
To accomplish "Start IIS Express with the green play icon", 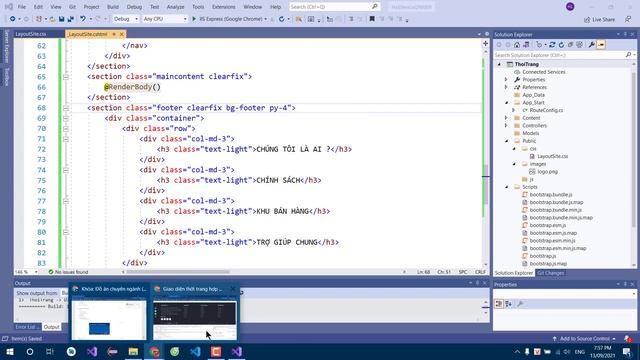I will pyautogui.click(x=194, y=19).
